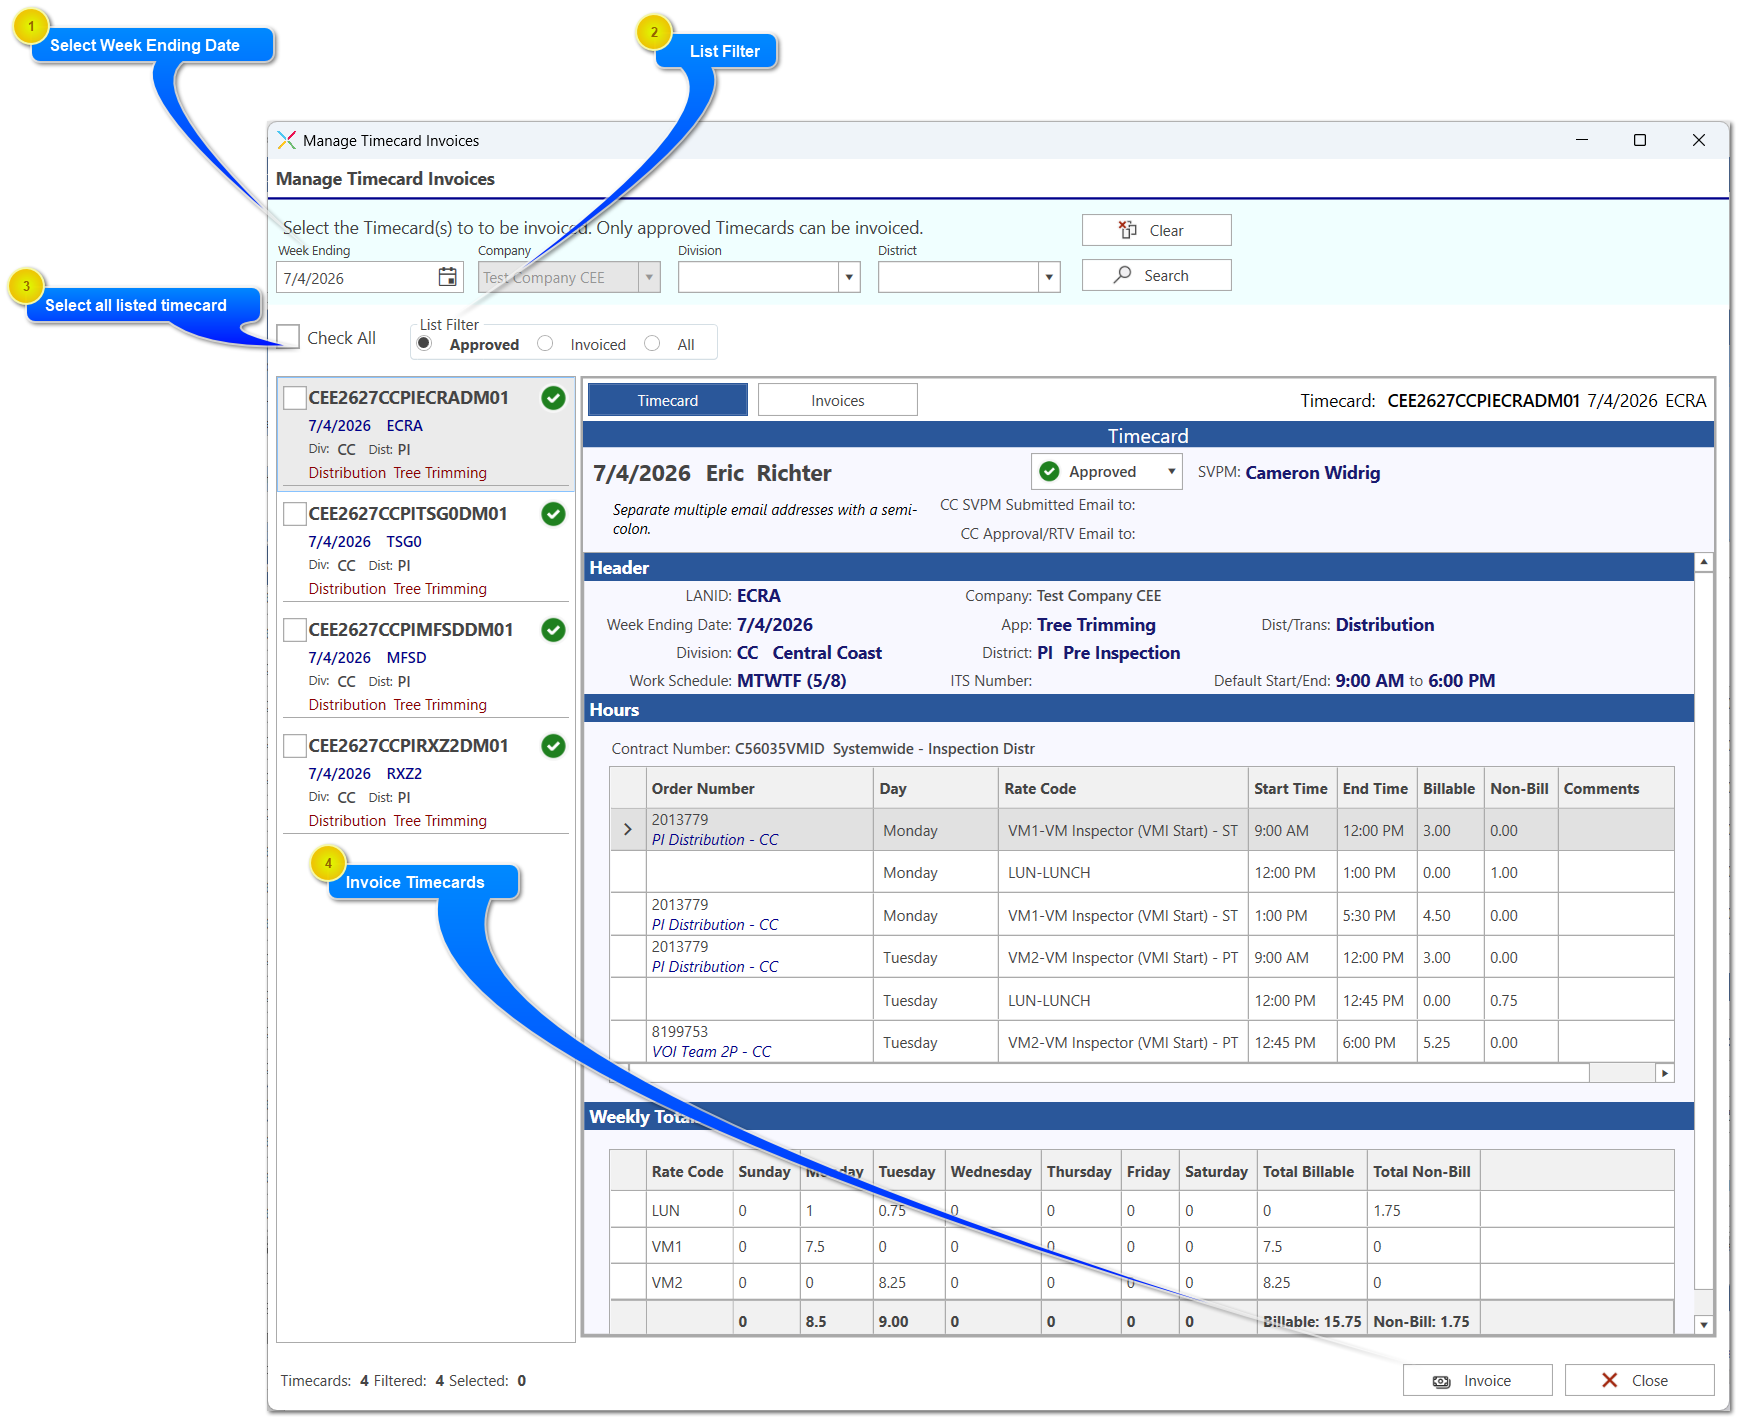Click the vertical scrollbar up arrow
1739x1420 pixels.
[1704, 562]
